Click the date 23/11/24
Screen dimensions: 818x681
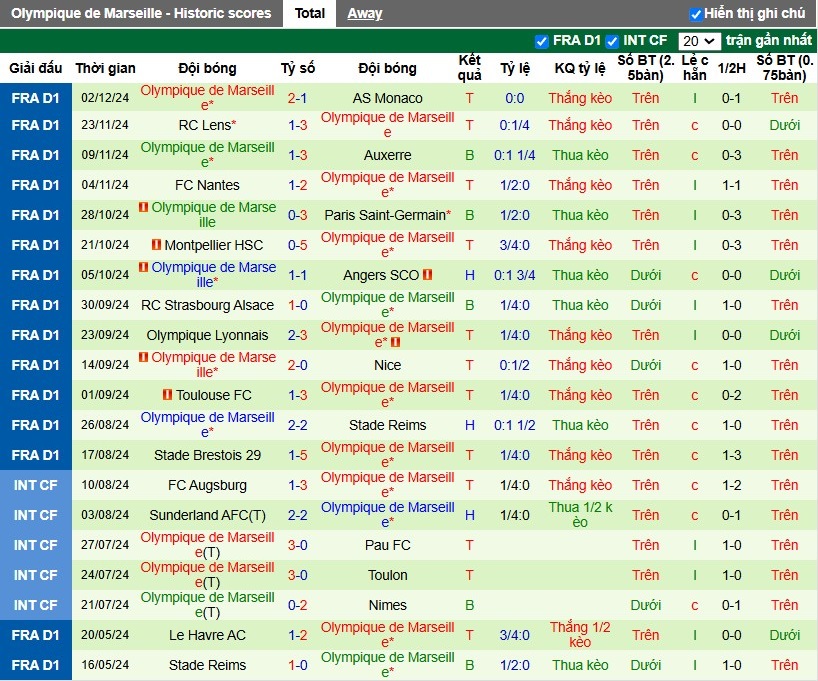(105, 125)
